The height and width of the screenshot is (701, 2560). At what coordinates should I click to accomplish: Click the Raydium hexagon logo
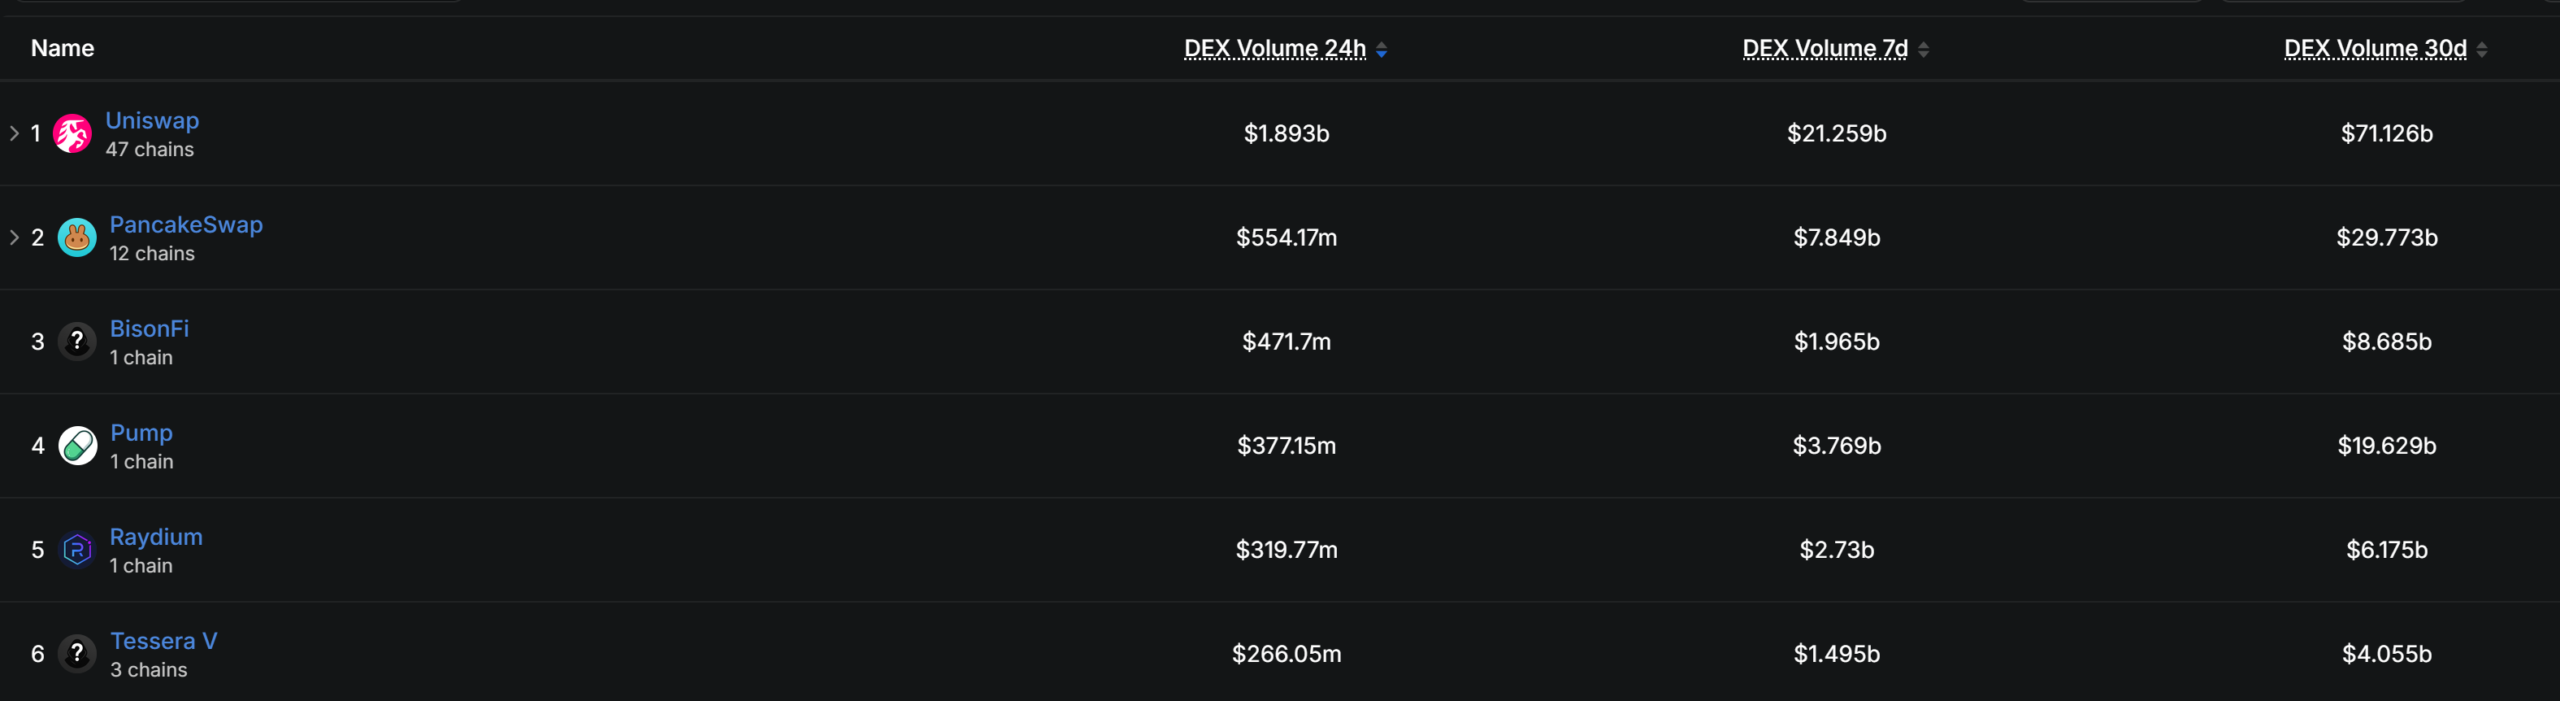pos(77,550)
